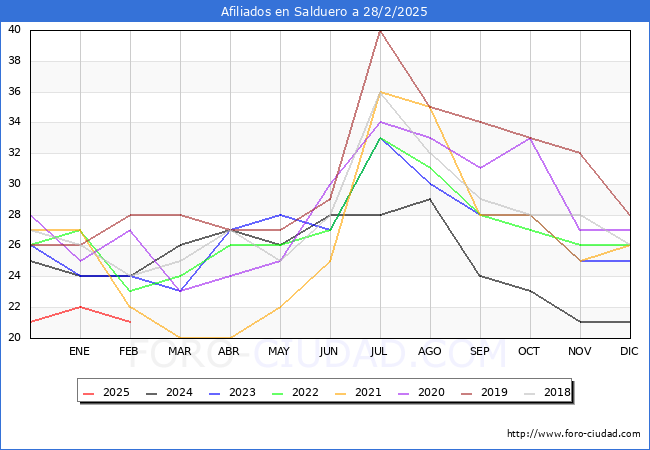Click the light gray 2018 legend swatch
The image size is (650, 450).
coord(529,393)
